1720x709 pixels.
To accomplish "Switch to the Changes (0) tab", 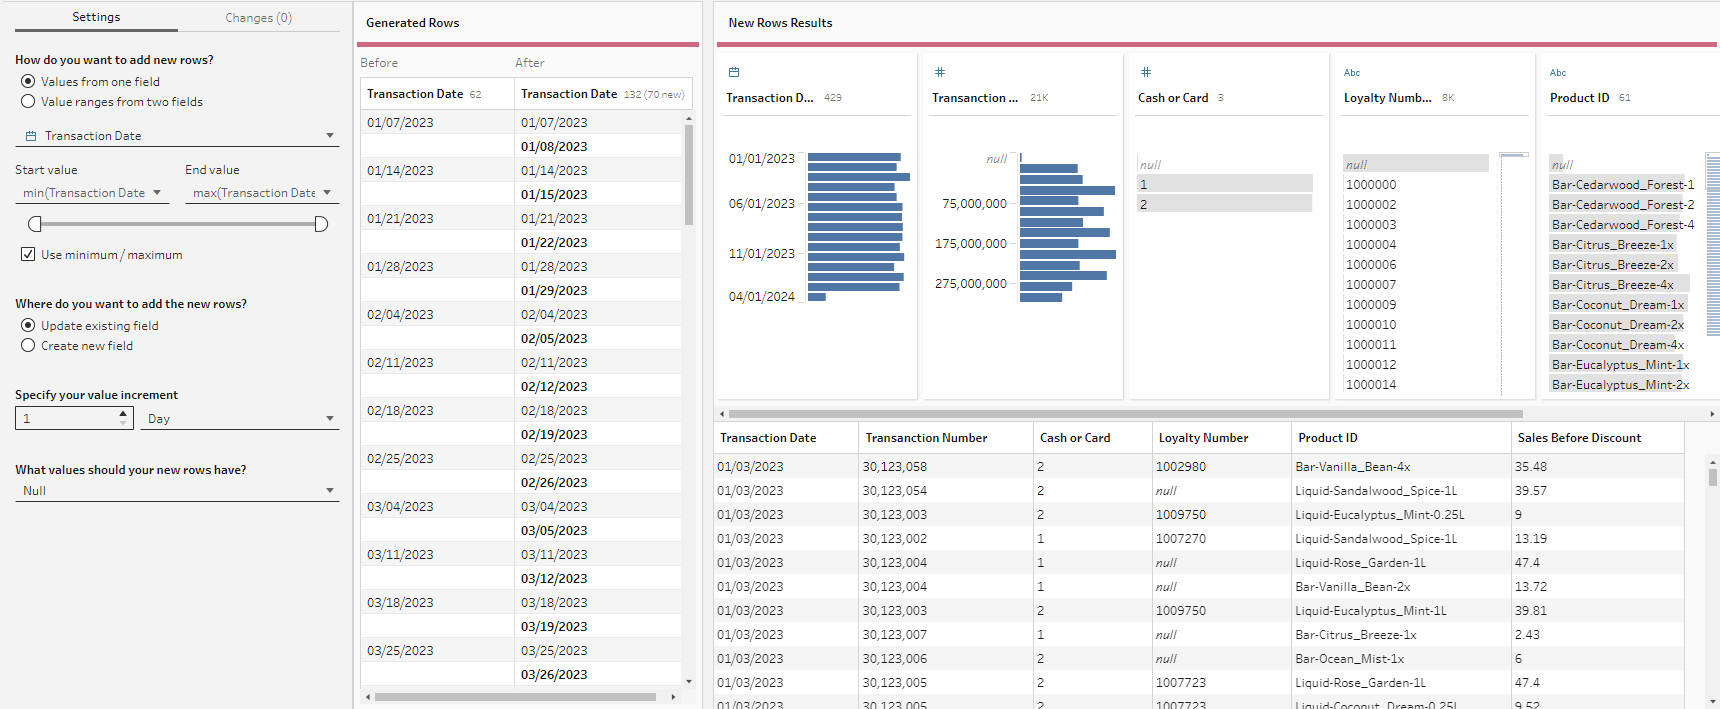I will click(x=258, y=18).
